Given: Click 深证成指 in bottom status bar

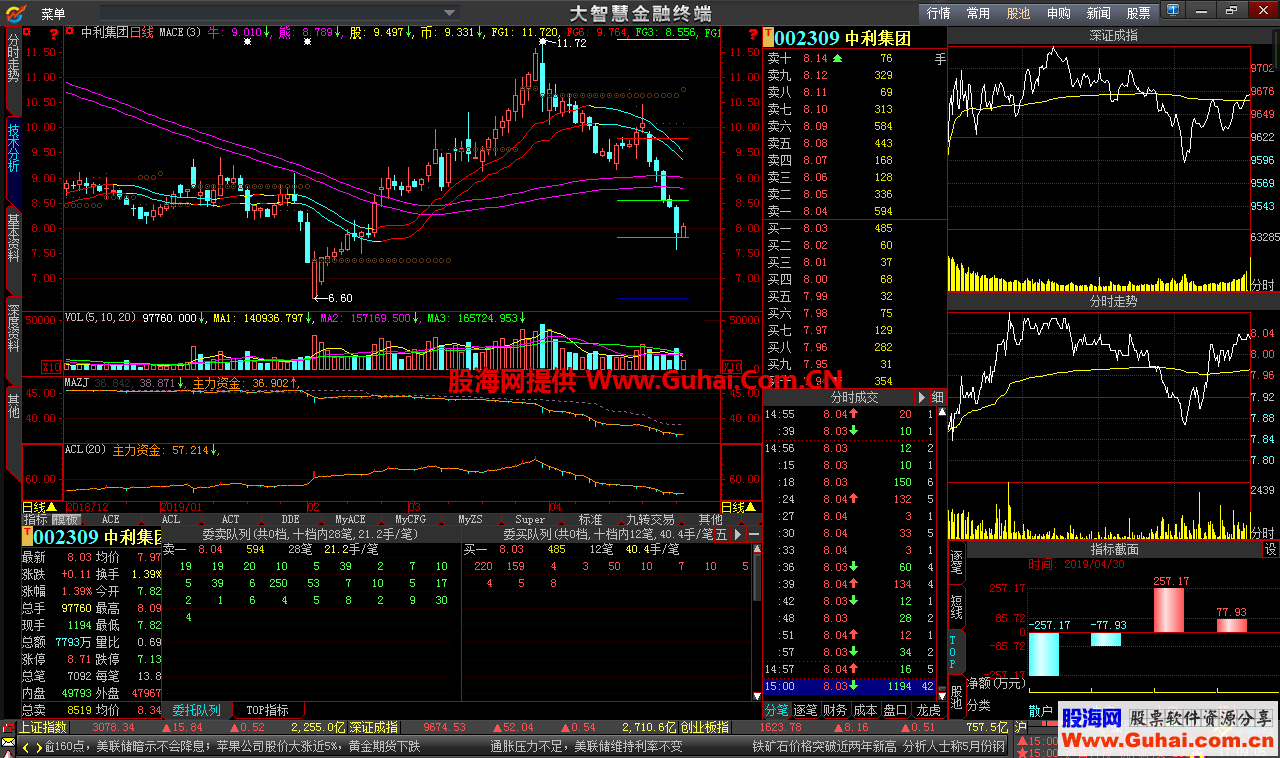Looking at the screenshot, I should [373, 727].
